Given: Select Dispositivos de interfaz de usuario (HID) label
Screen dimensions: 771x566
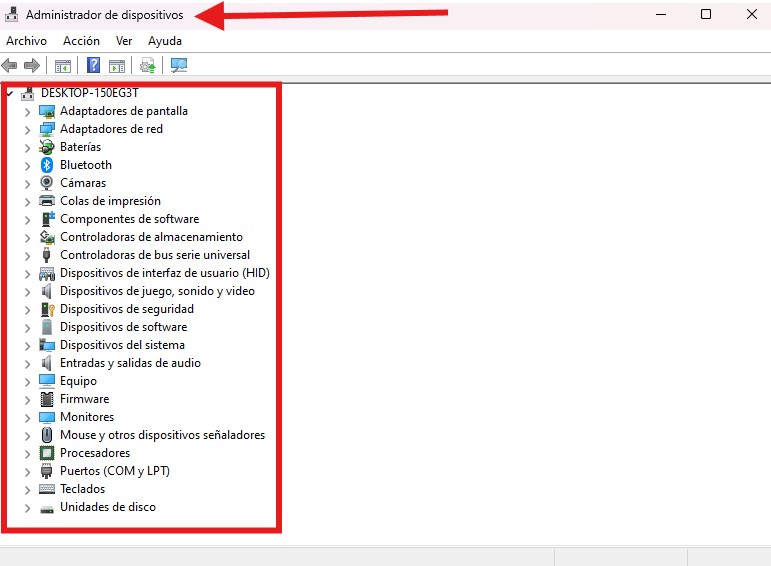Looking at the screenshot, I should tap(165, 273).
